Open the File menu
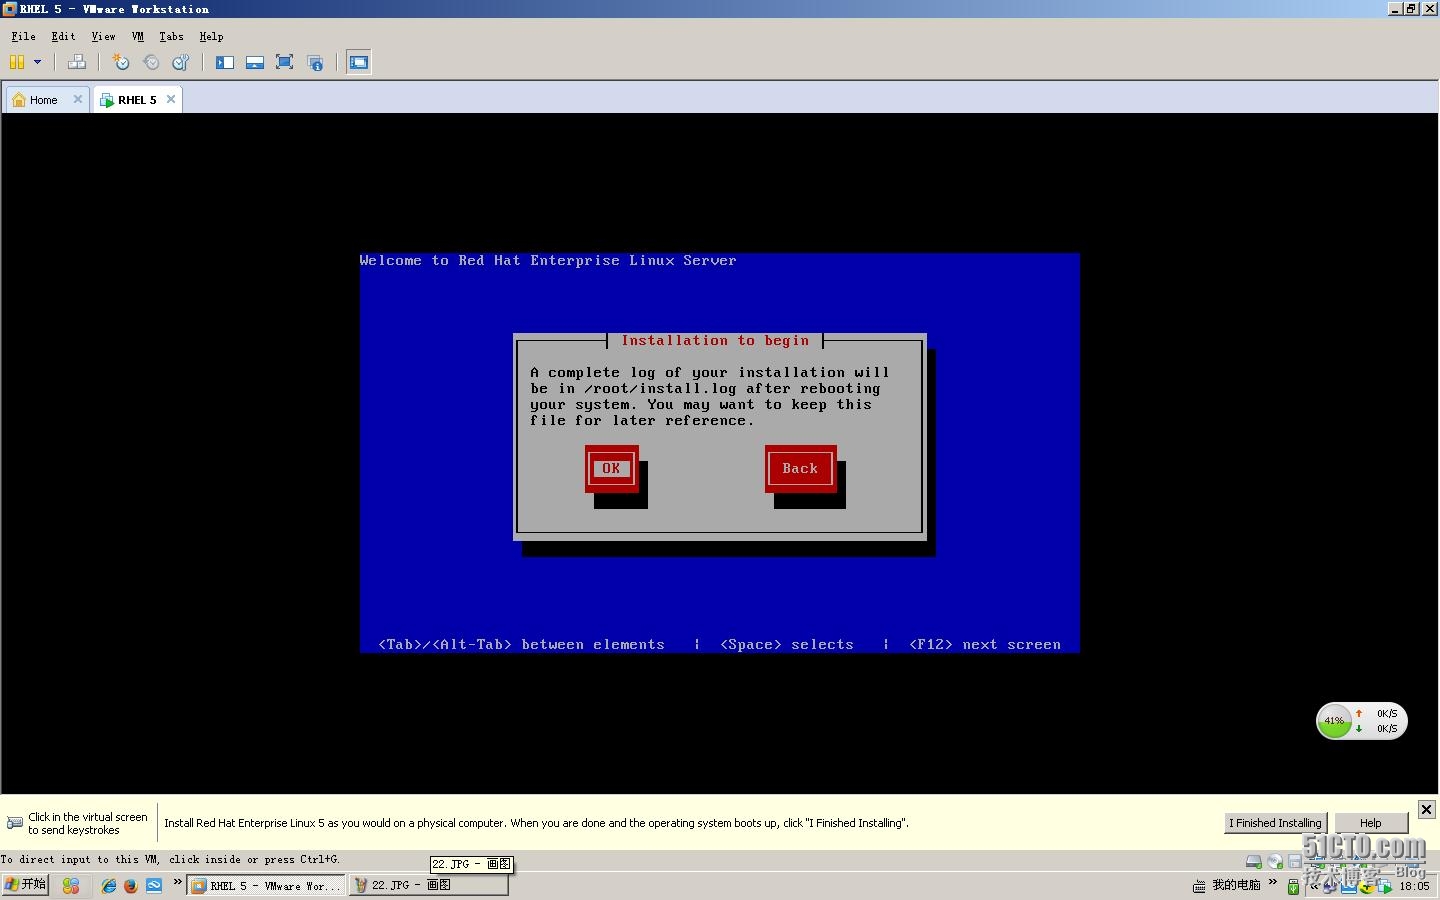This screenshot has width=1440, height=900. [x=23, y=36]
